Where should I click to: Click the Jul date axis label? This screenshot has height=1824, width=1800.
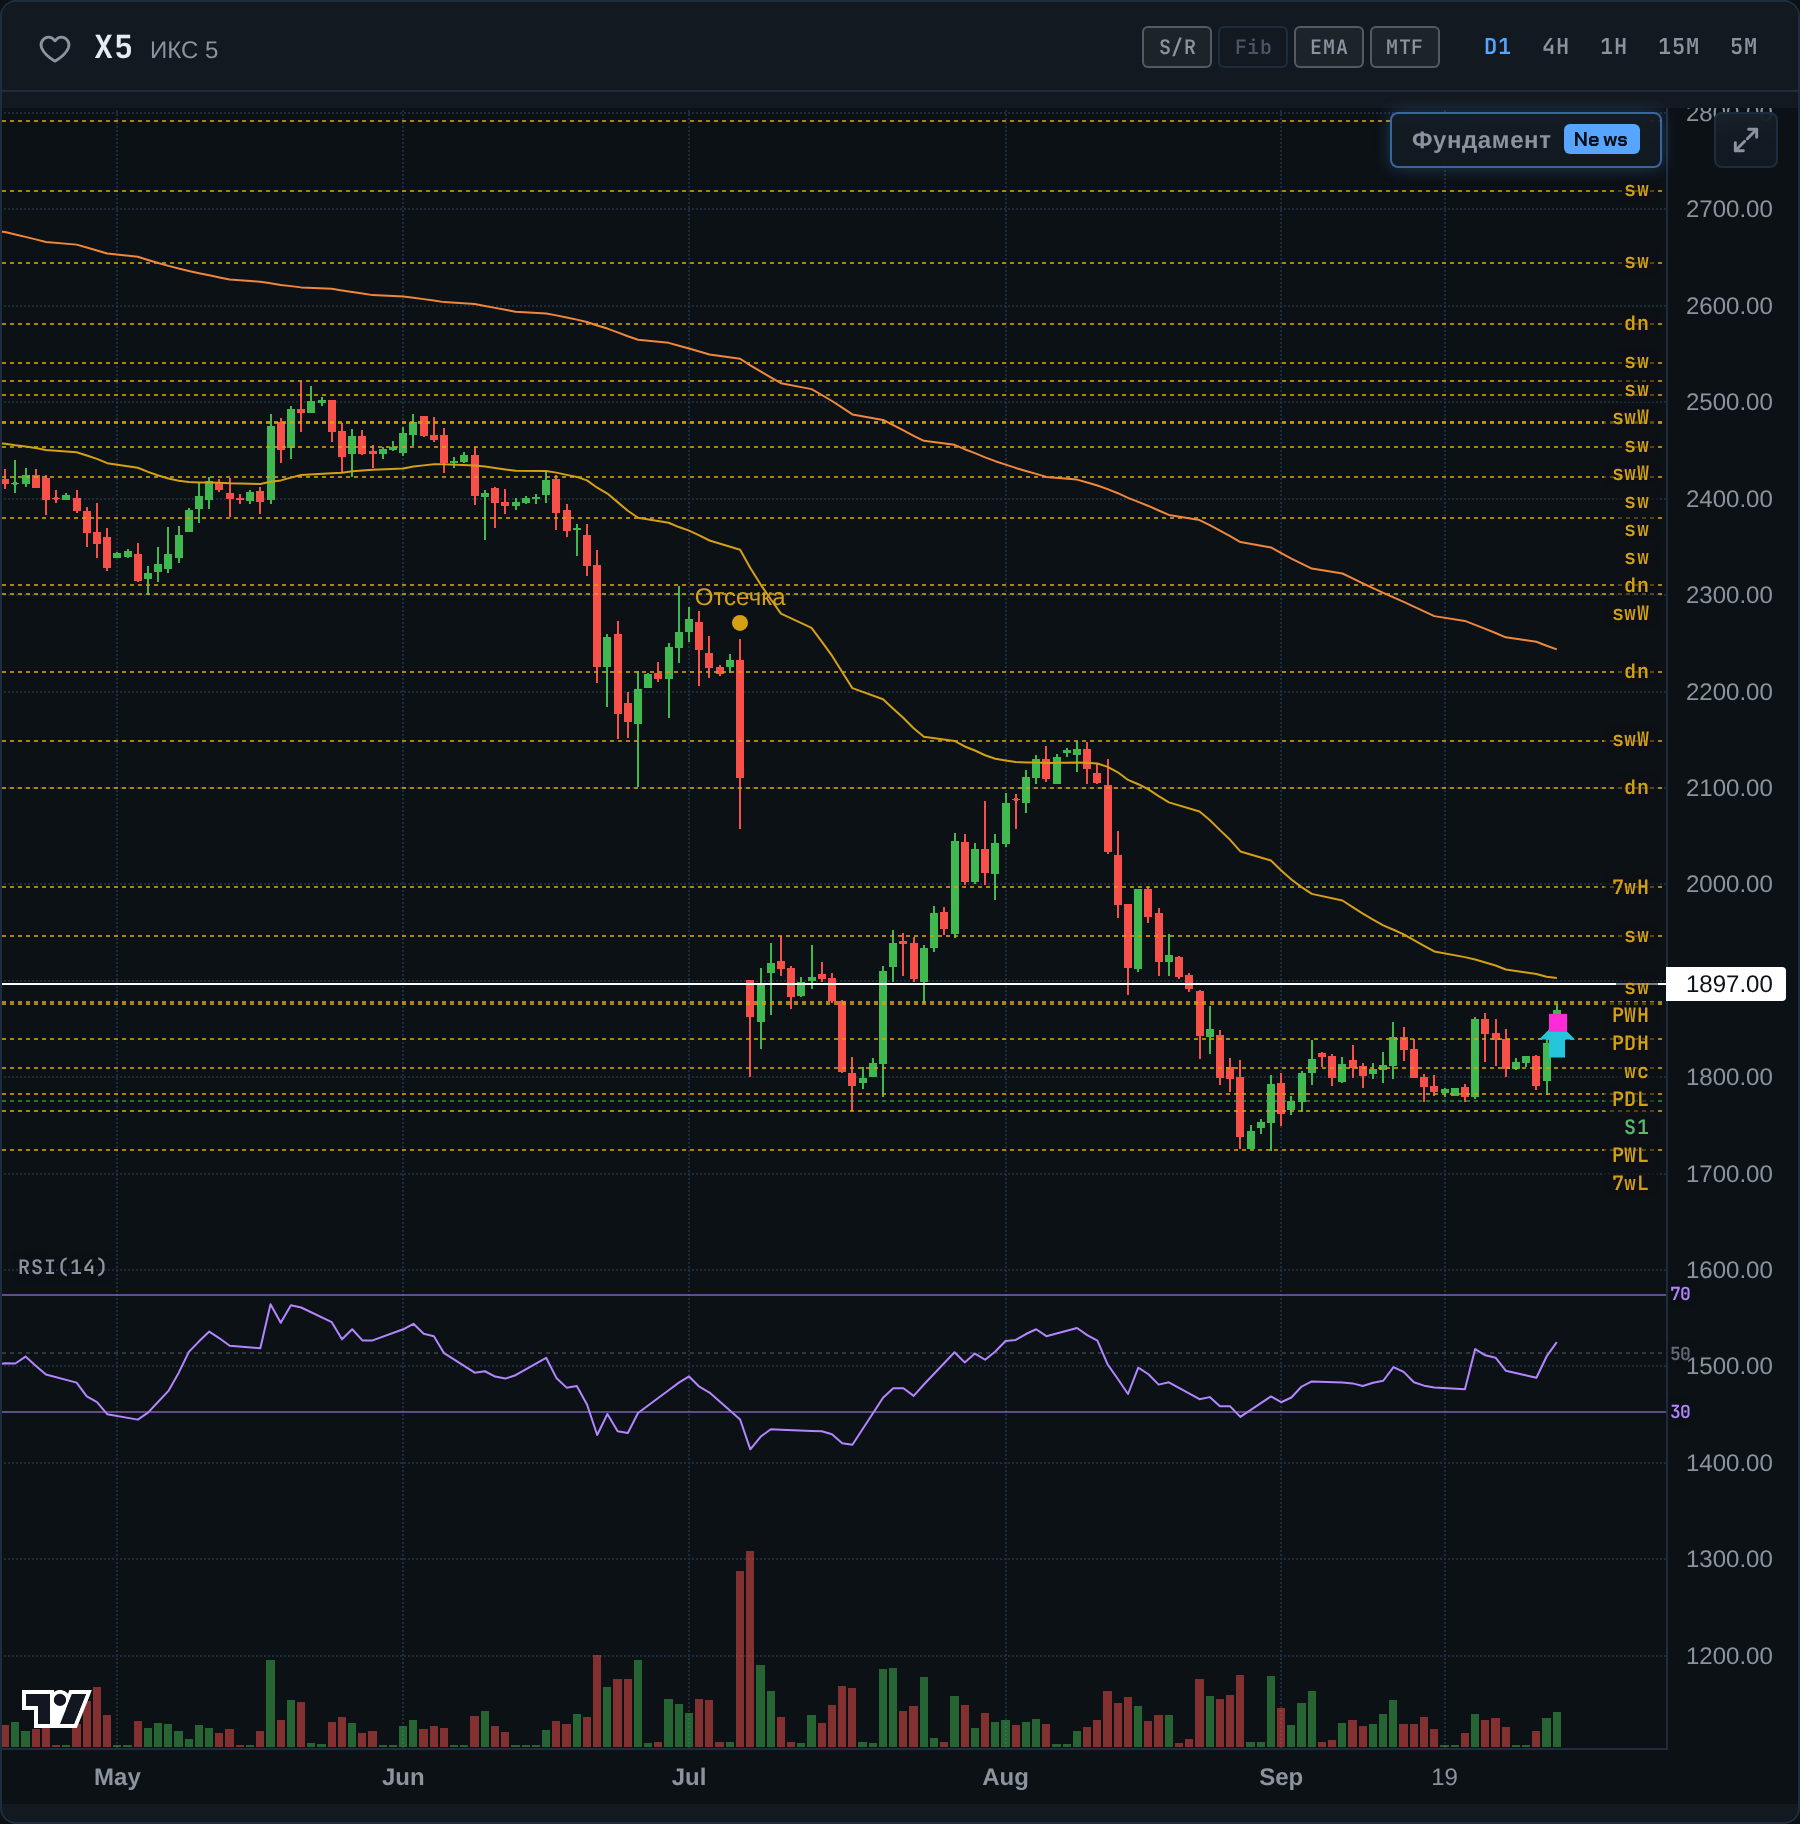689,1777
